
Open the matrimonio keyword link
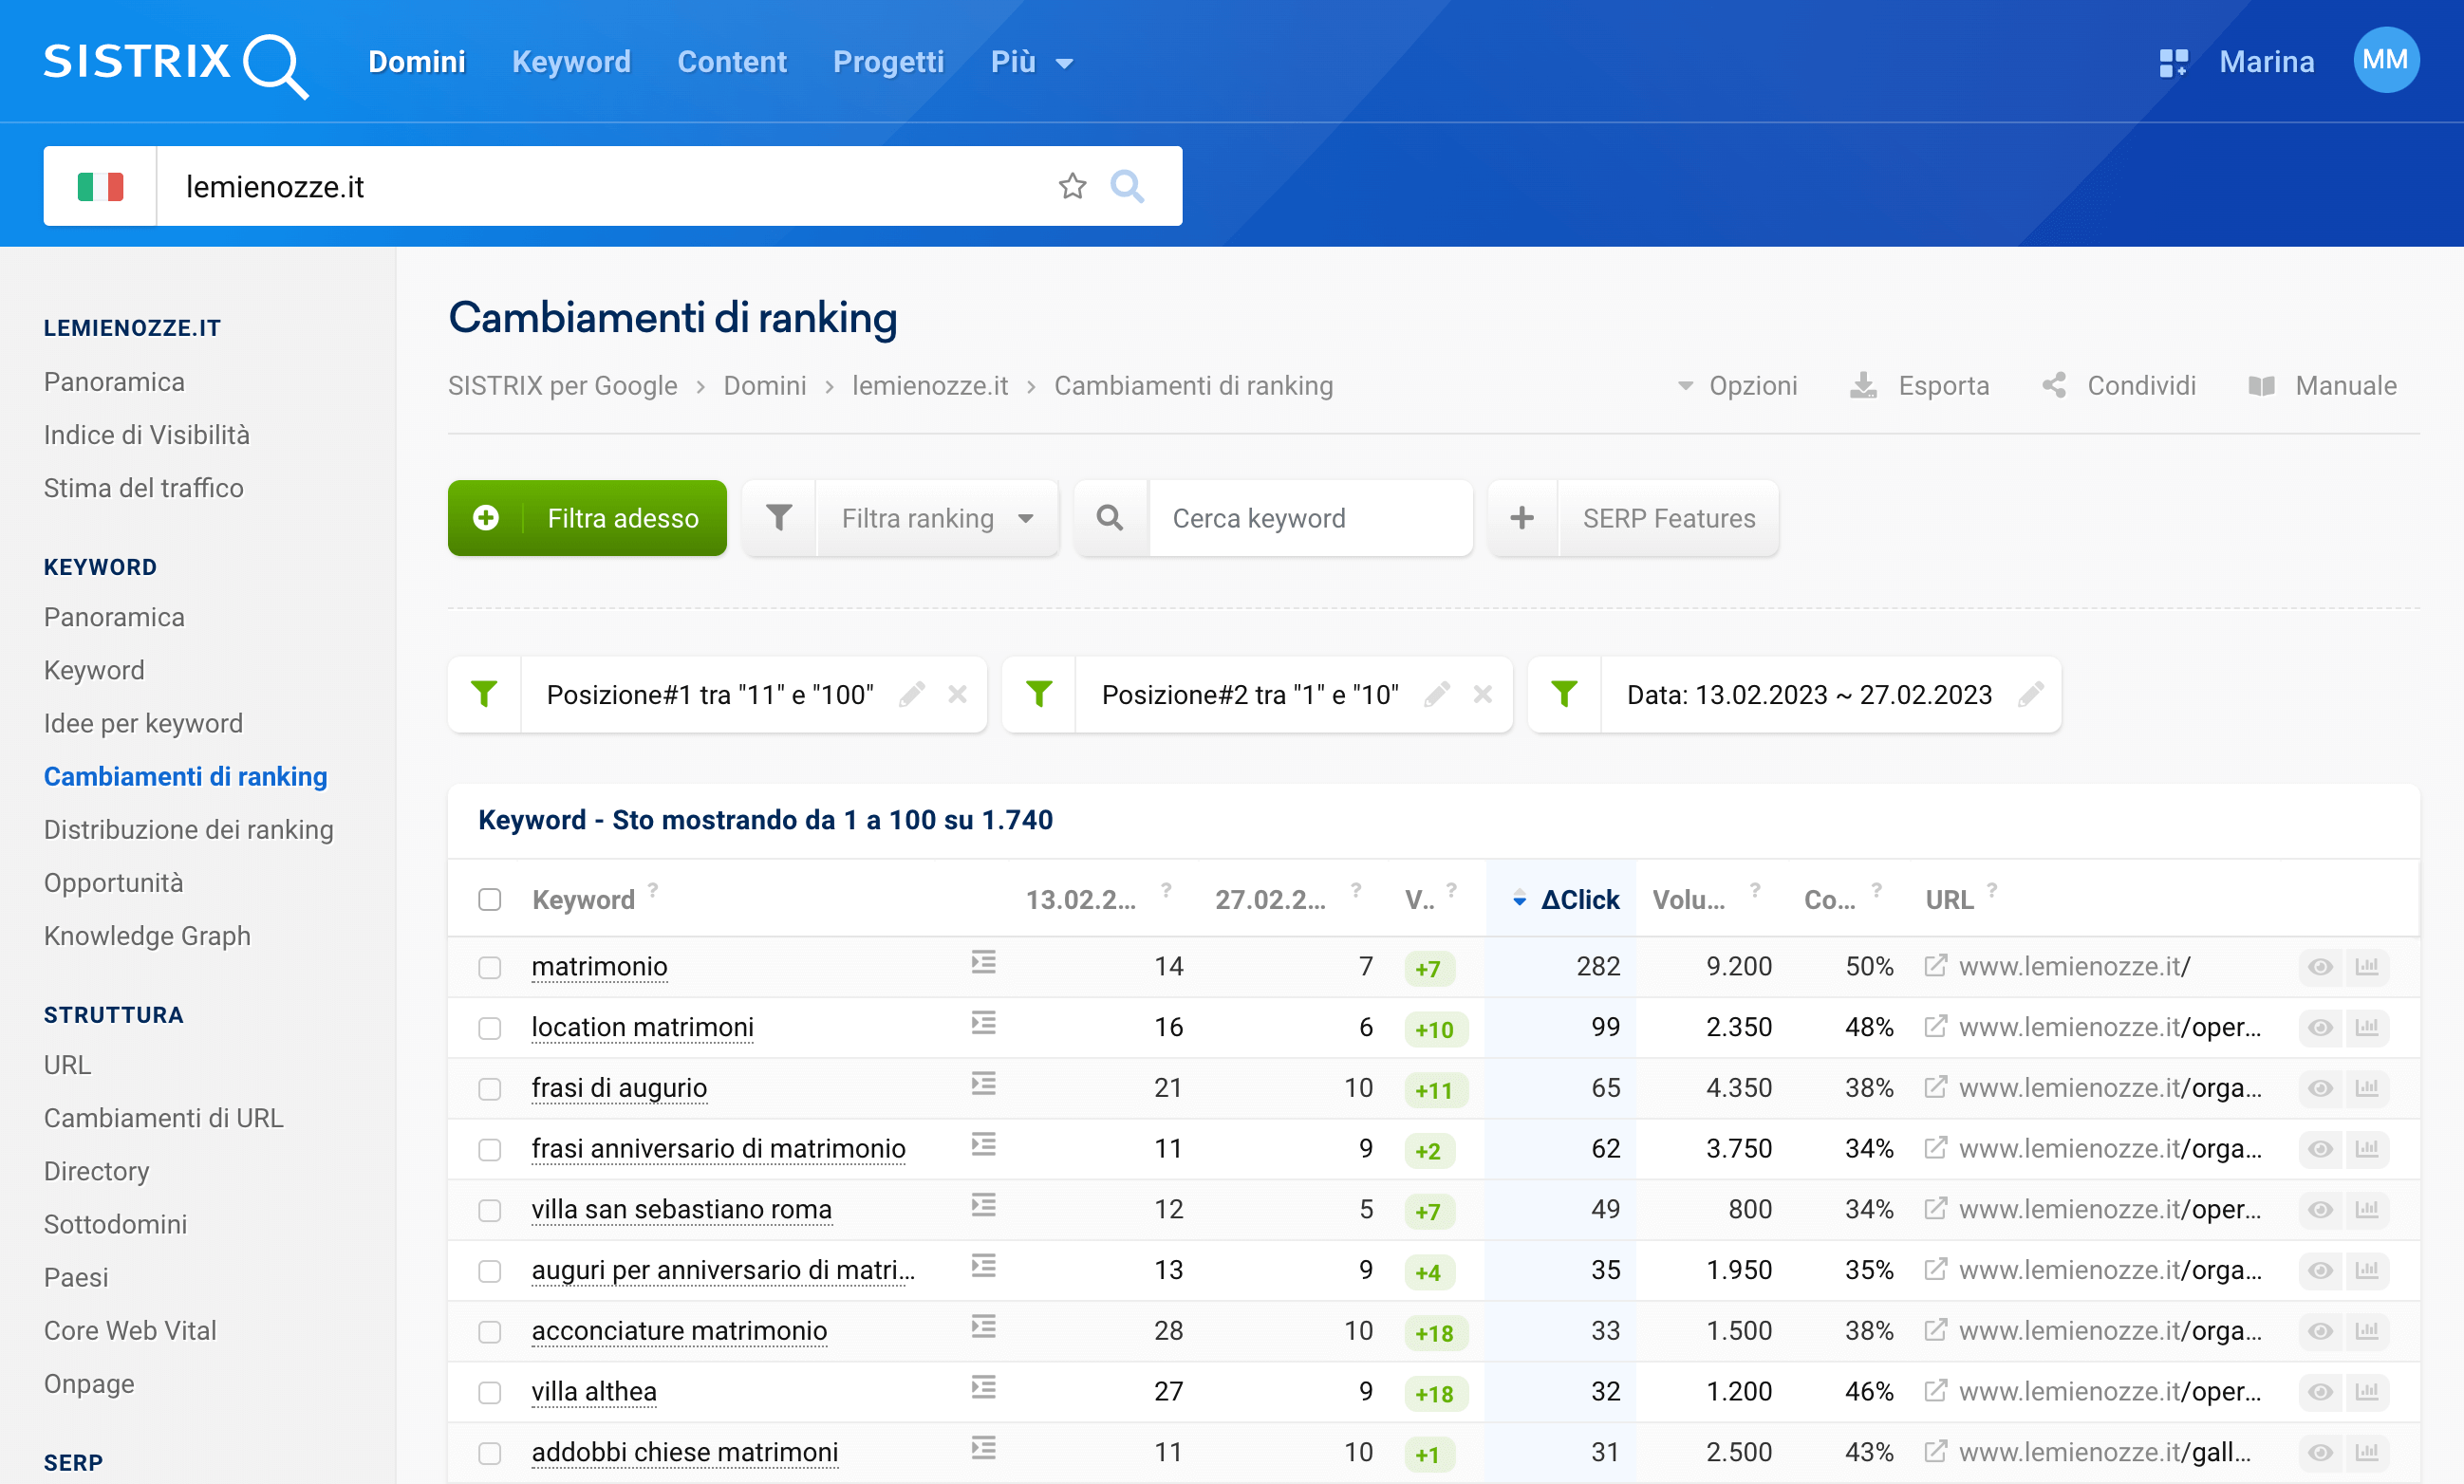[599, 967]
